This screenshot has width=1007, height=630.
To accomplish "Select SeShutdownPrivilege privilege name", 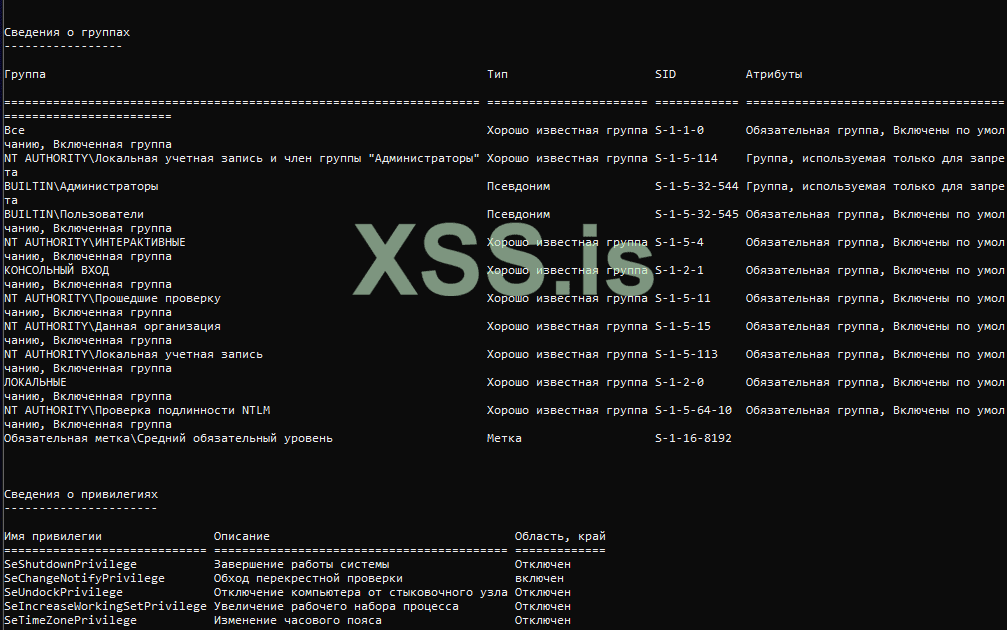I will (x=70, y=564).
